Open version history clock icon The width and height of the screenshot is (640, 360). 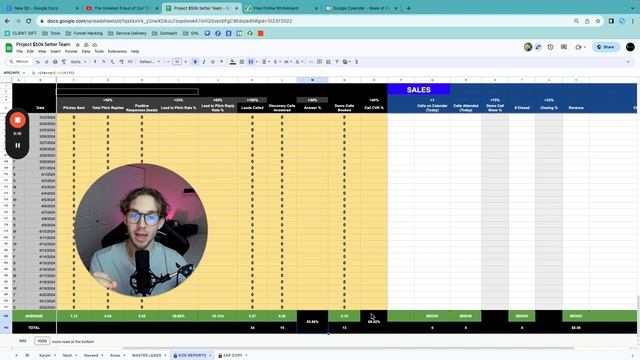tap(551, 47)
